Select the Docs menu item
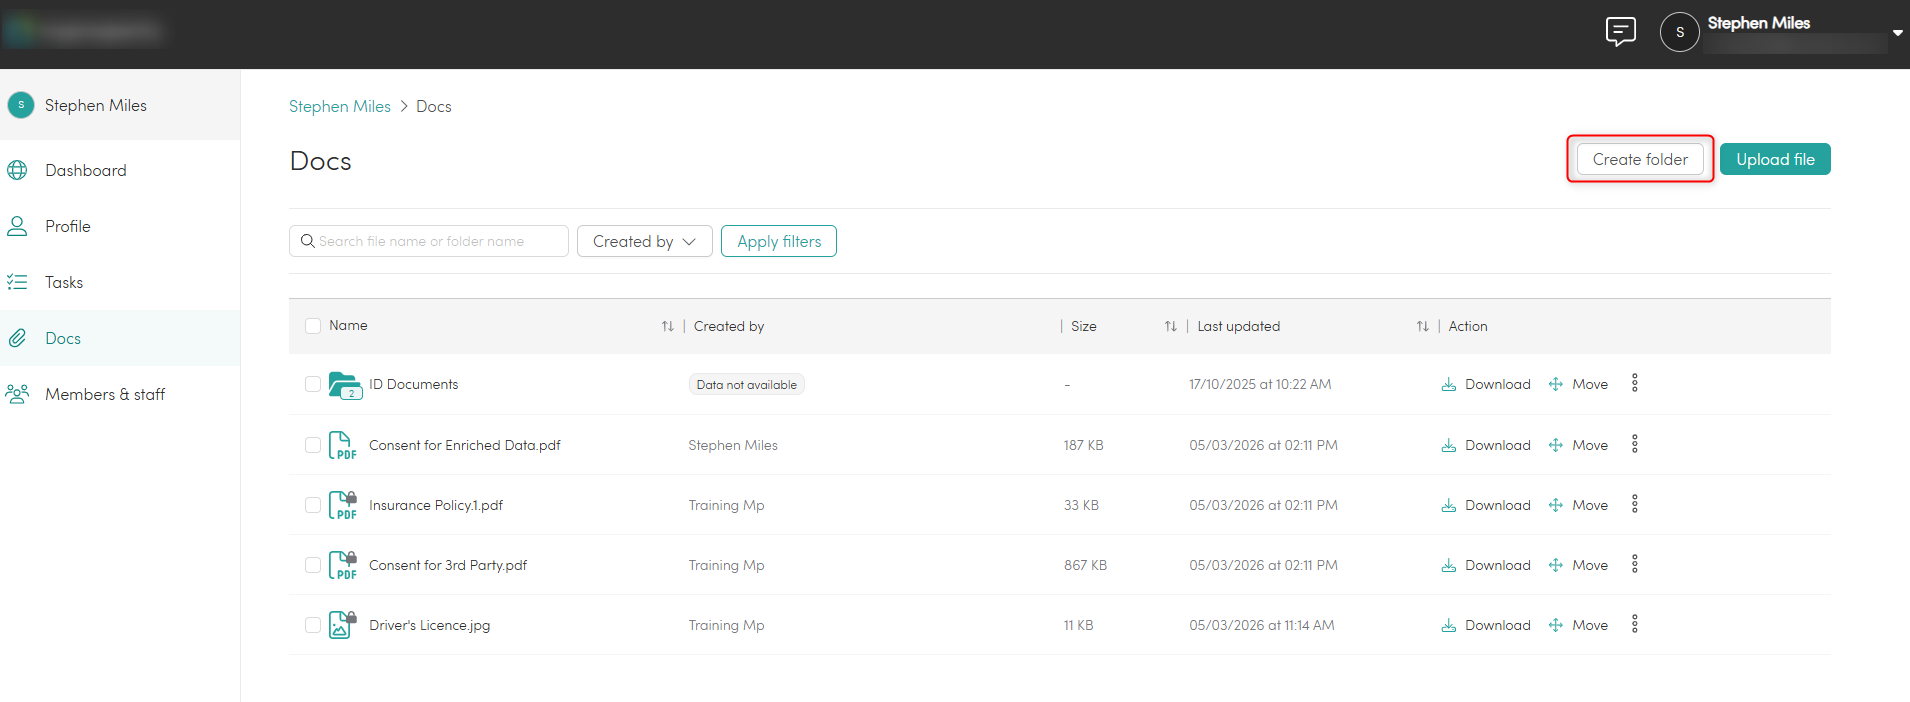Image resolution: width=1910 pixels, height=702 pixels. tap(120, 338)
